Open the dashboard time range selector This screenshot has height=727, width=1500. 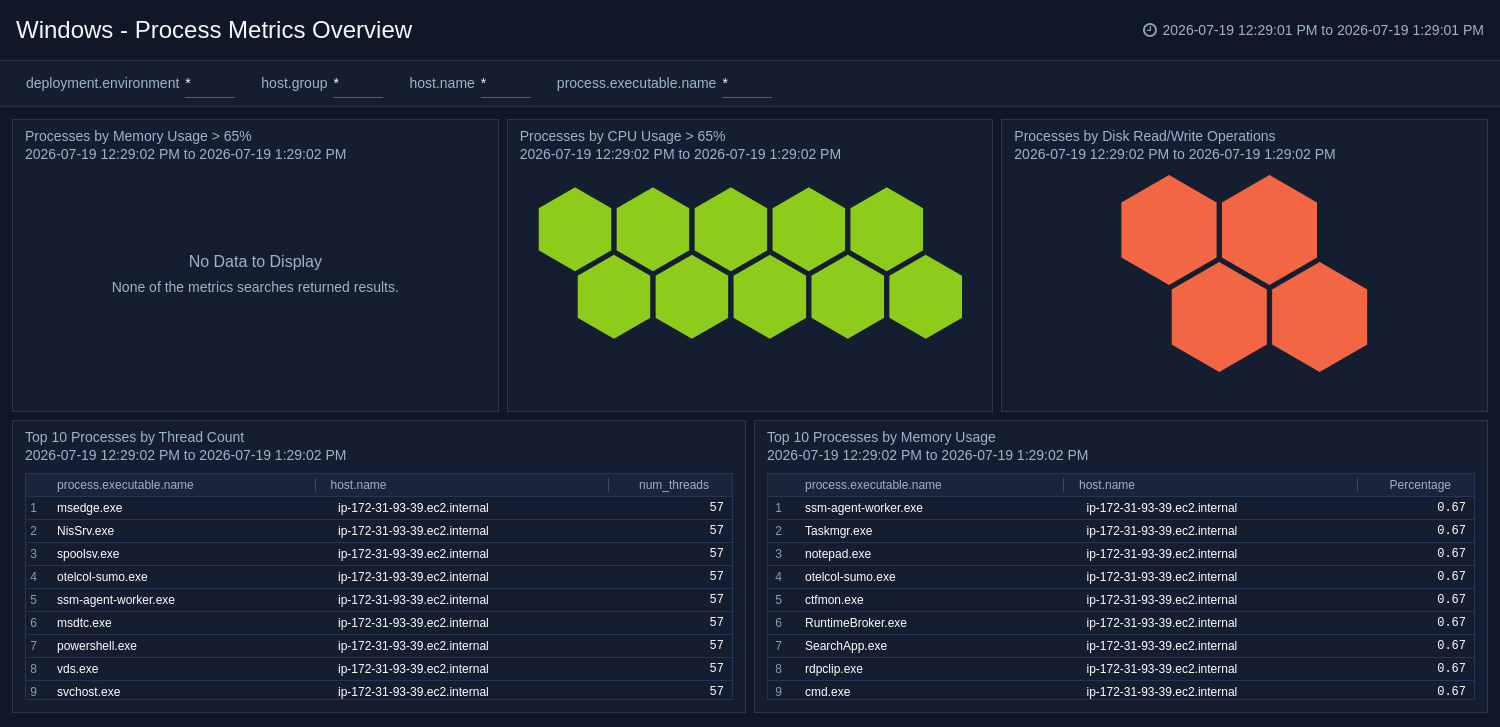click(1322, 30)
